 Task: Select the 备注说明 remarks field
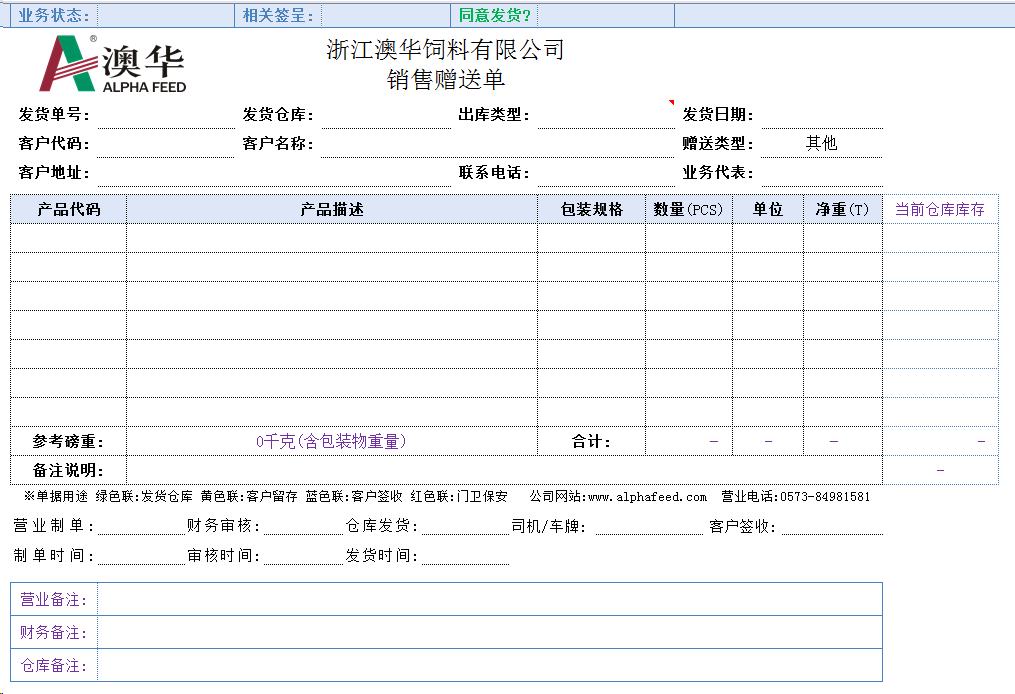(x=504, y=470)
